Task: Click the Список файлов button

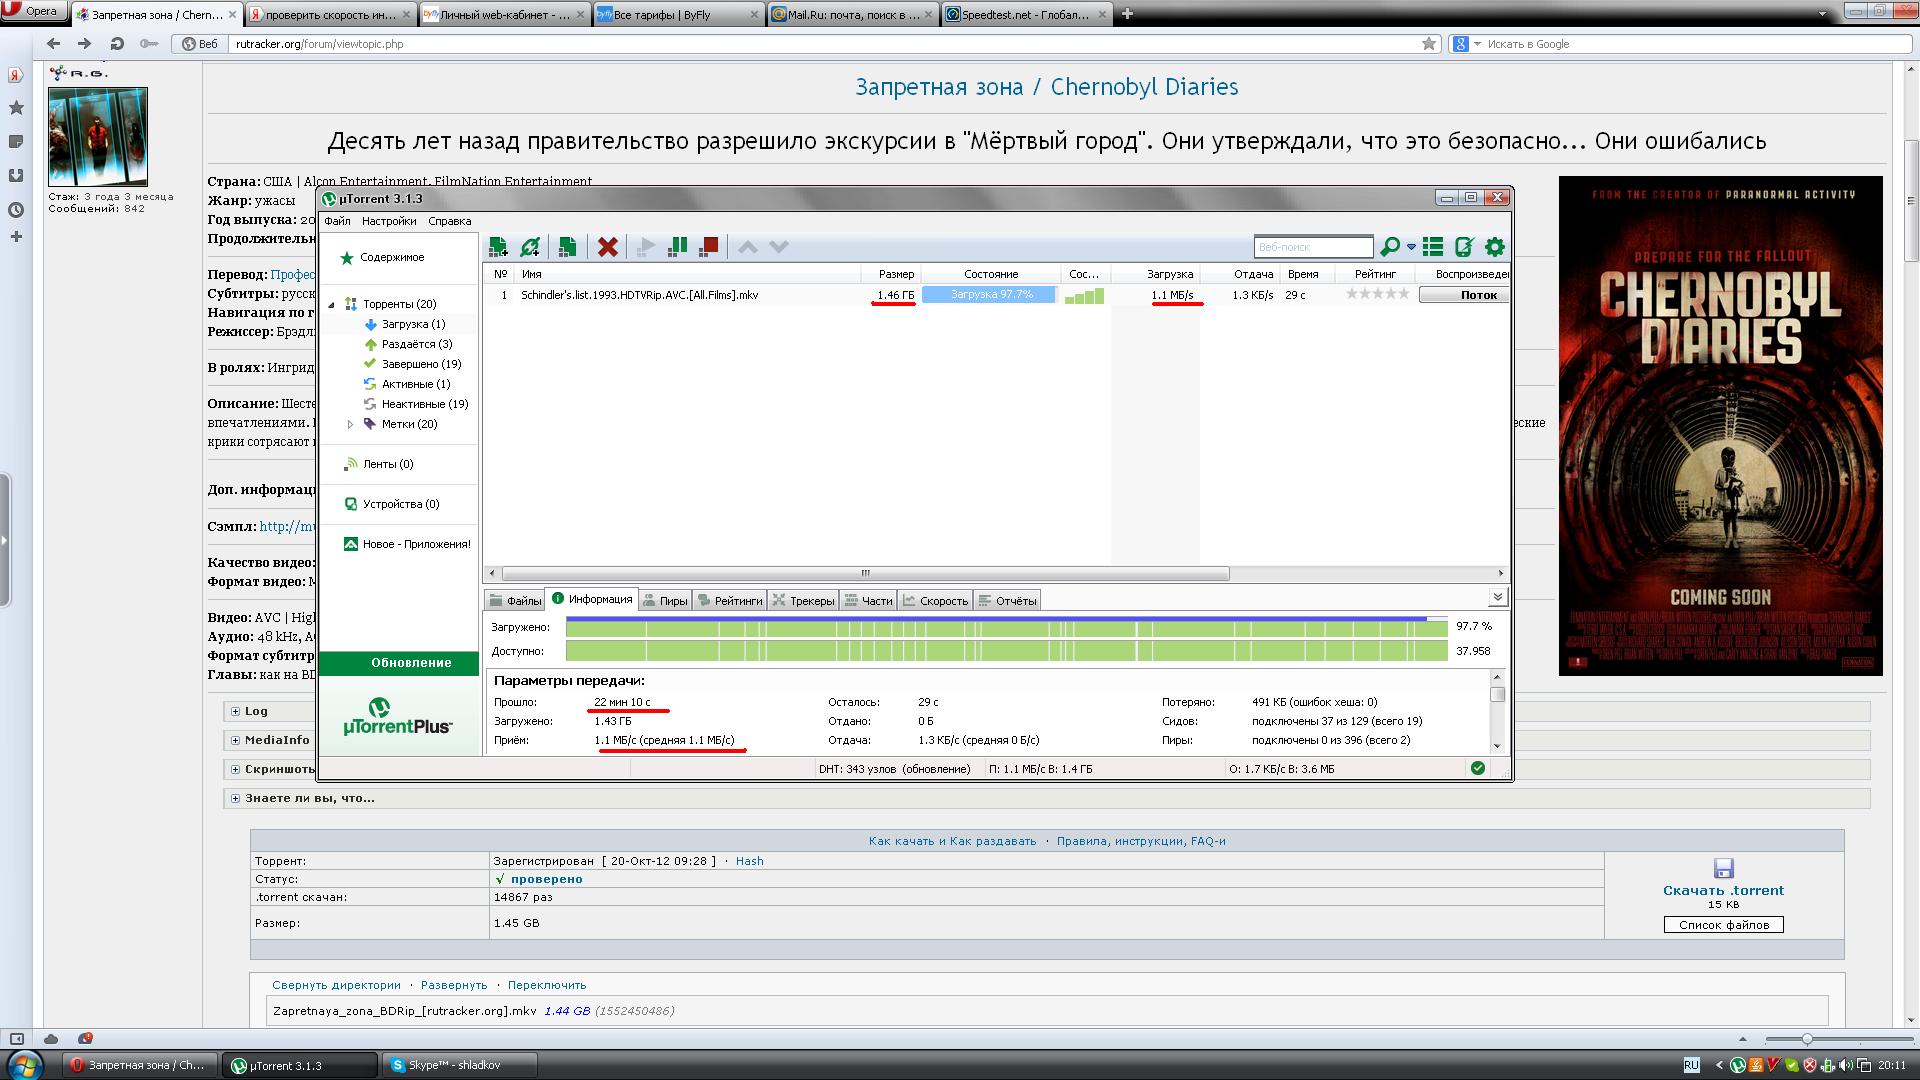Action: 1723,925
